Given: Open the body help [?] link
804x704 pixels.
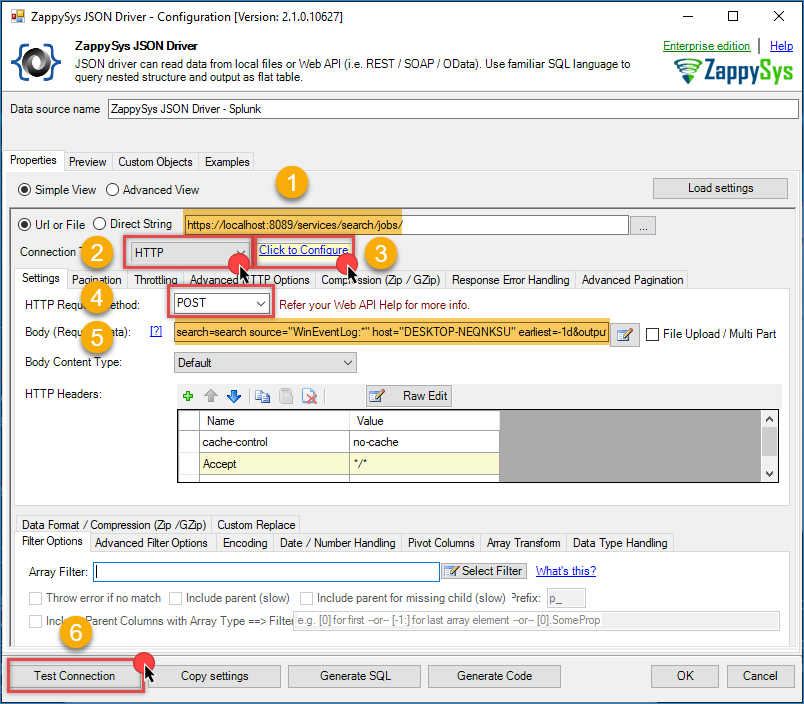Looking at the screenshot, I should point(156,332).
